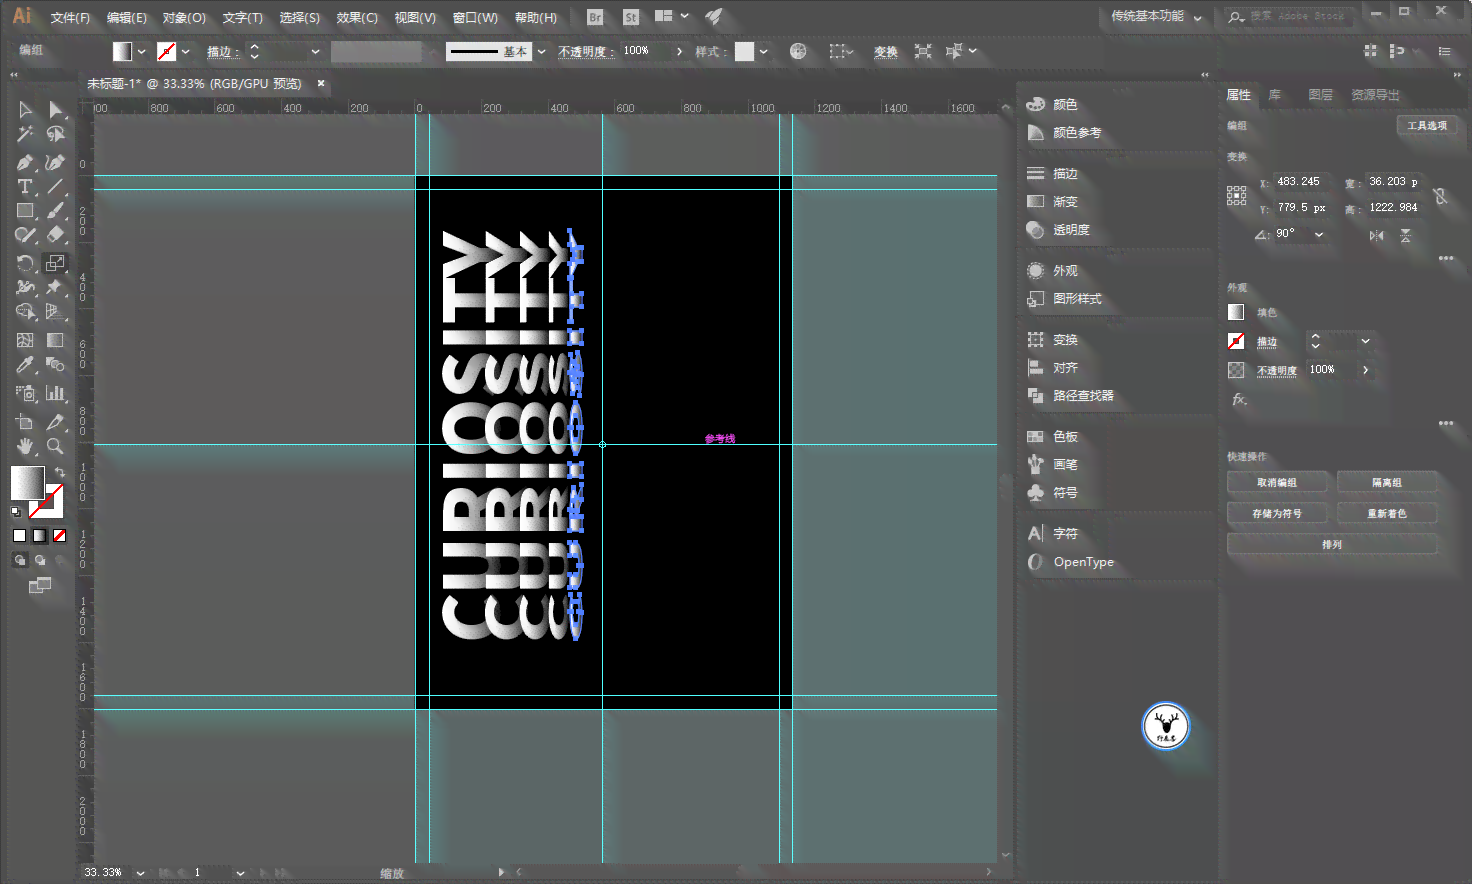Open stroke weight dropdown in Properties panel

1365,341
